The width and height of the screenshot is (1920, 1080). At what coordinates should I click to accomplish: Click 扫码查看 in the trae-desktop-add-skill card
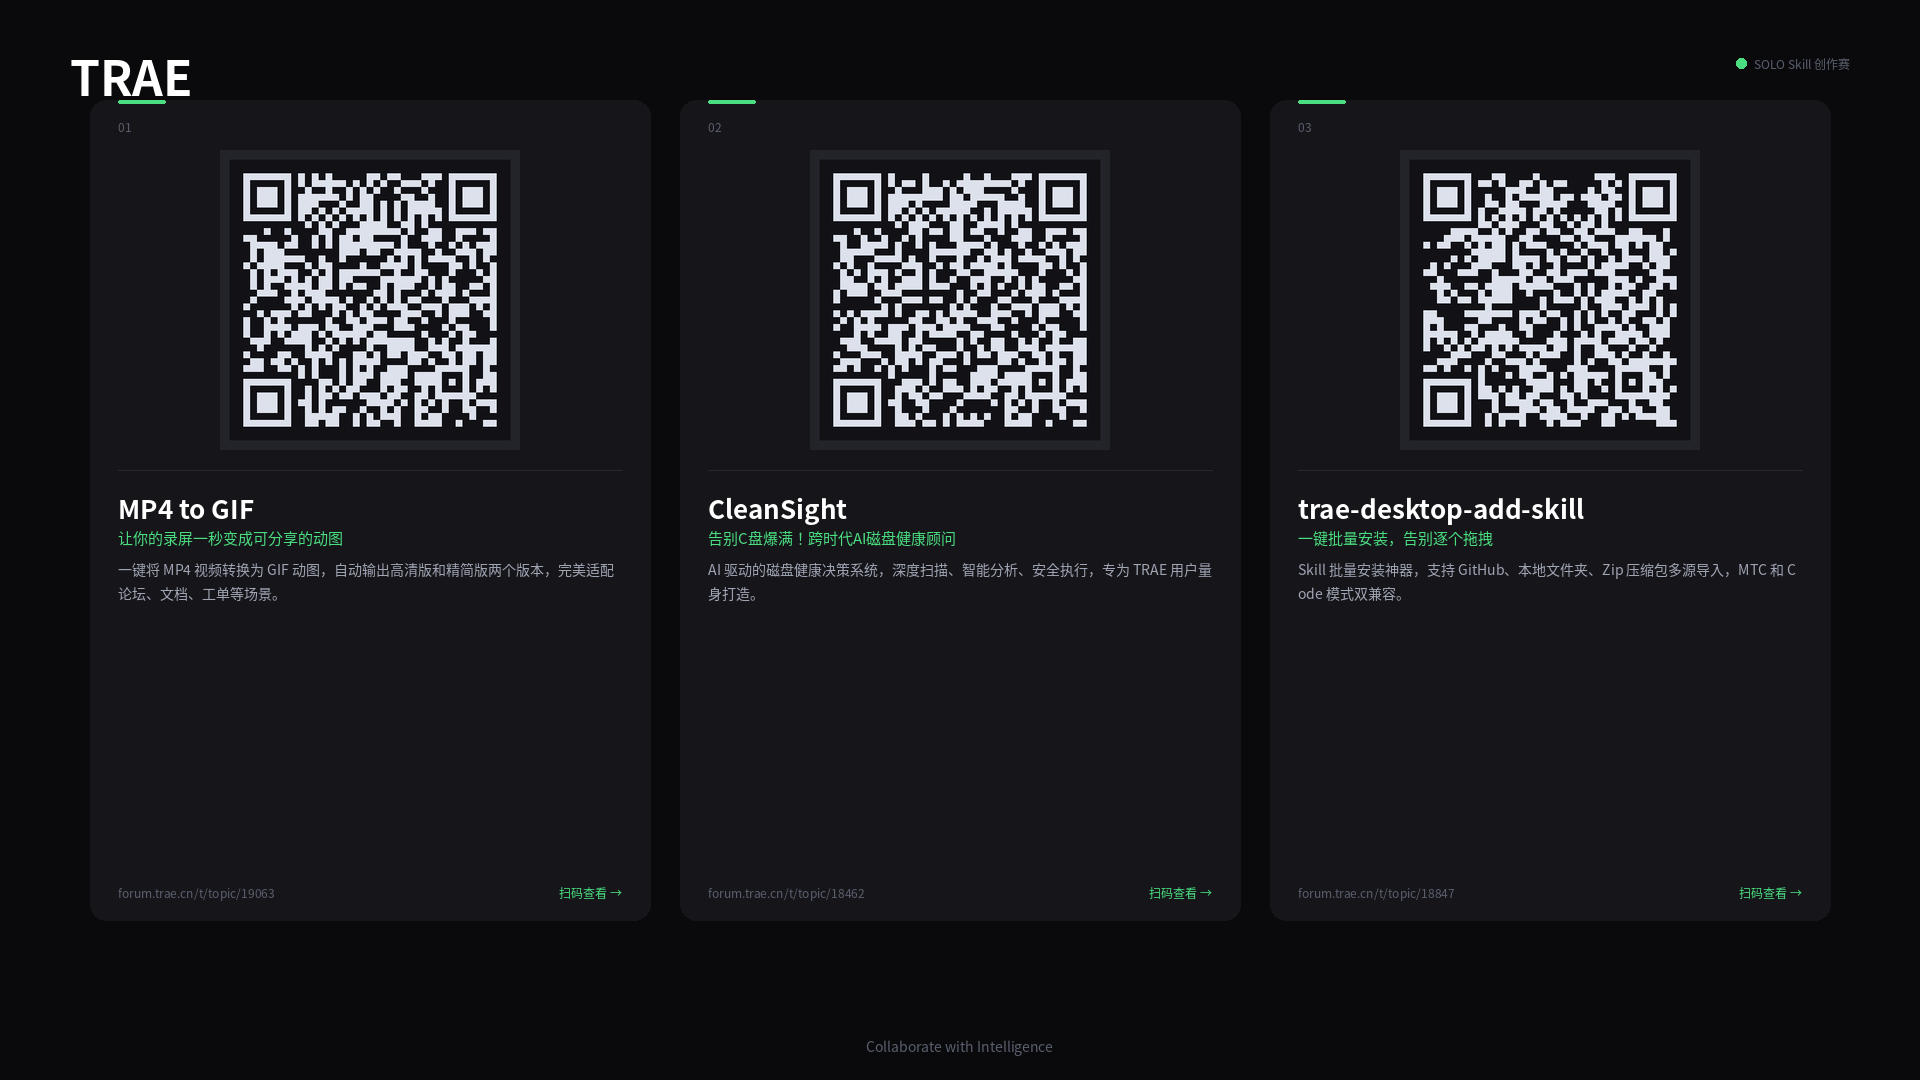coord(1770,893)
